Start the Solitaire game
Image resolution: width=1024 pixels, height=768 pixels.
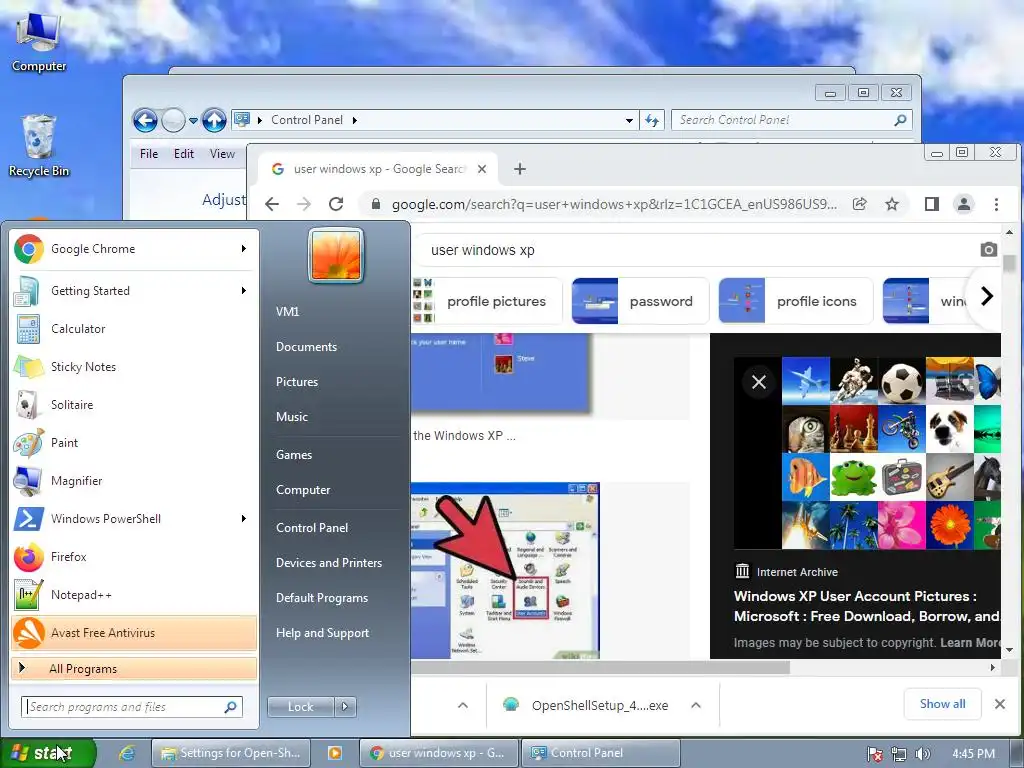(134, 404)
